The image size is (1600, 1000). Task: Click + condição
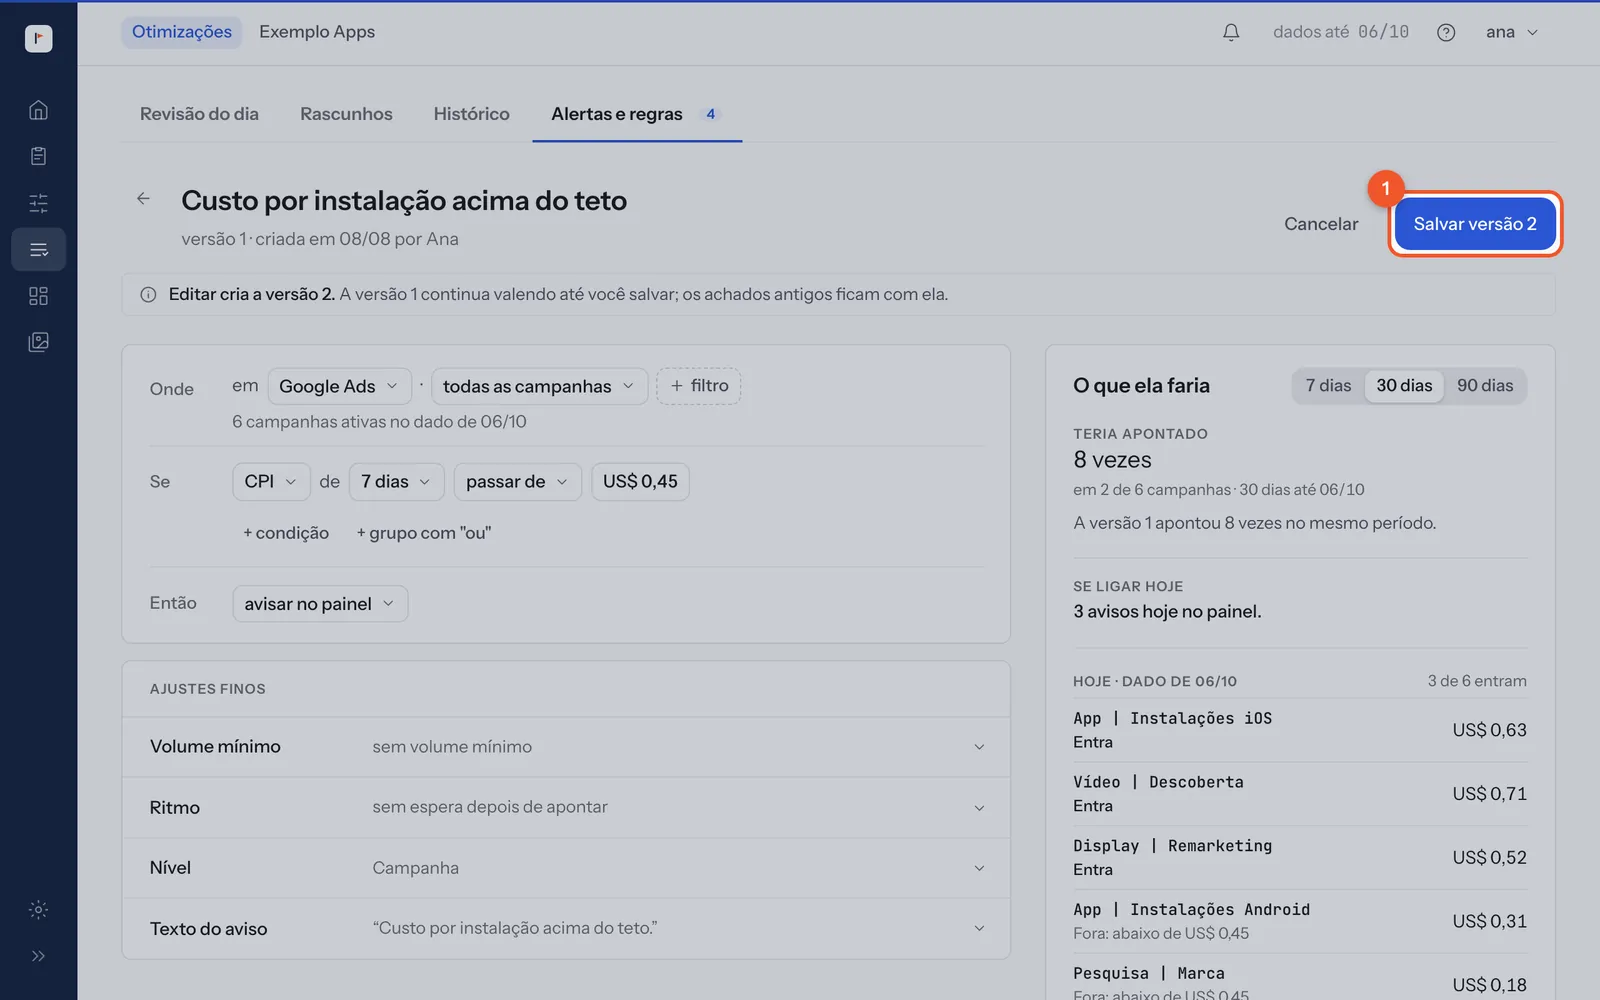click(286, 533)
